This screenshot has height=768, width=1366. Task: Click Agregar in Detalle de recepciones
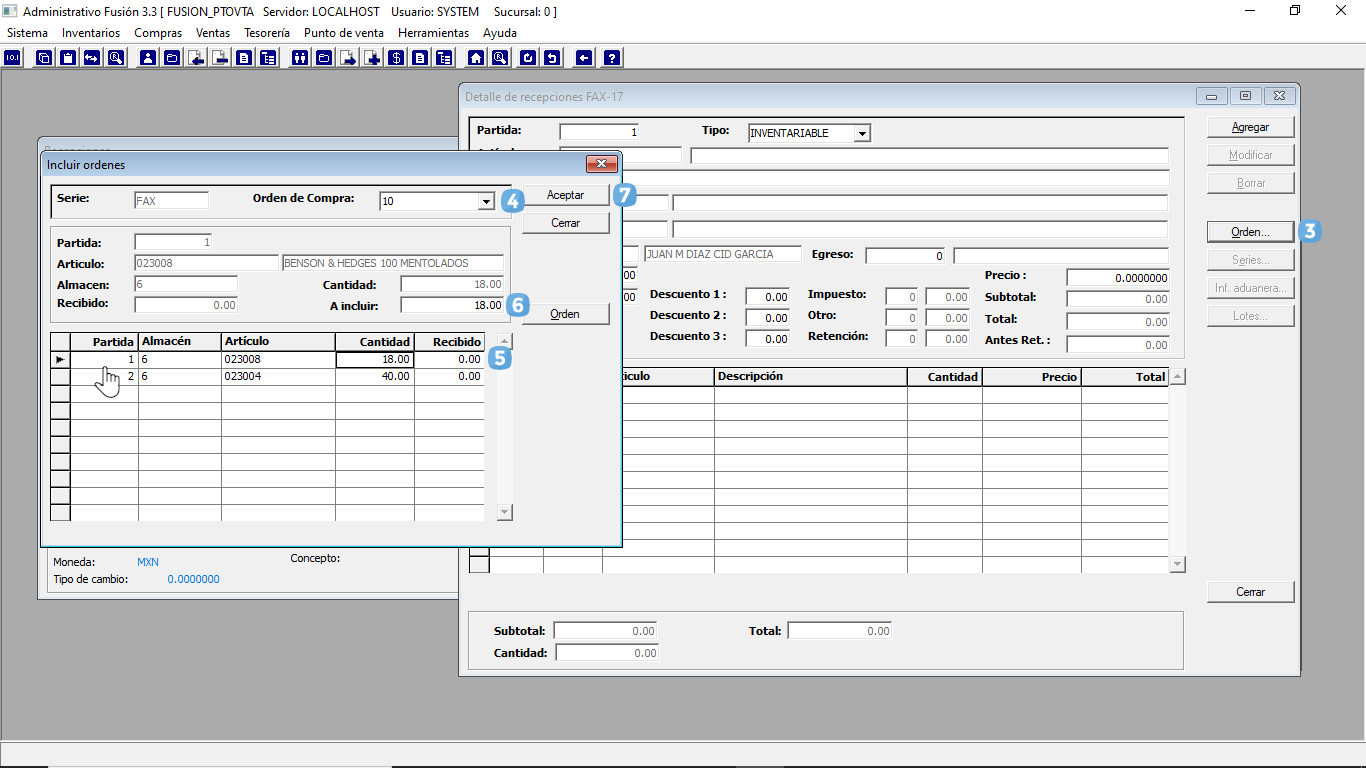click(1250, 127)
